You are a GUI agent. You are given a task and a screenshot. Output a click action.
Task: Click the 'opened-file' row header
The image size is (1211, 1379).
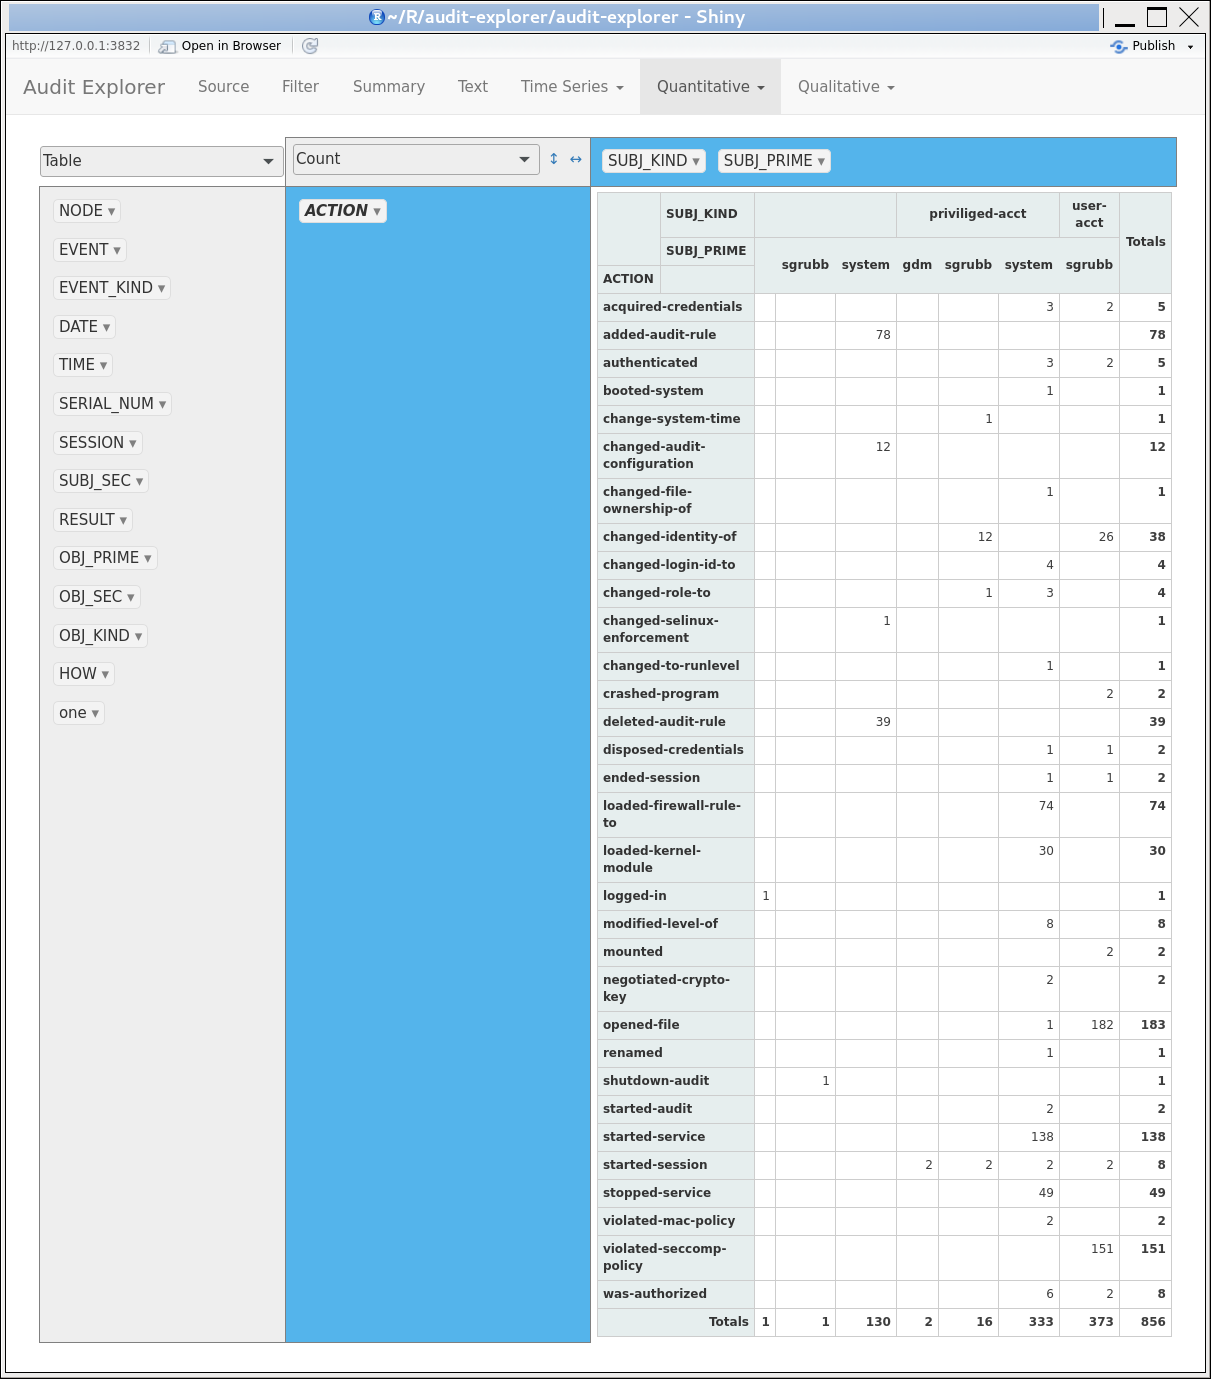(675, 1025)
